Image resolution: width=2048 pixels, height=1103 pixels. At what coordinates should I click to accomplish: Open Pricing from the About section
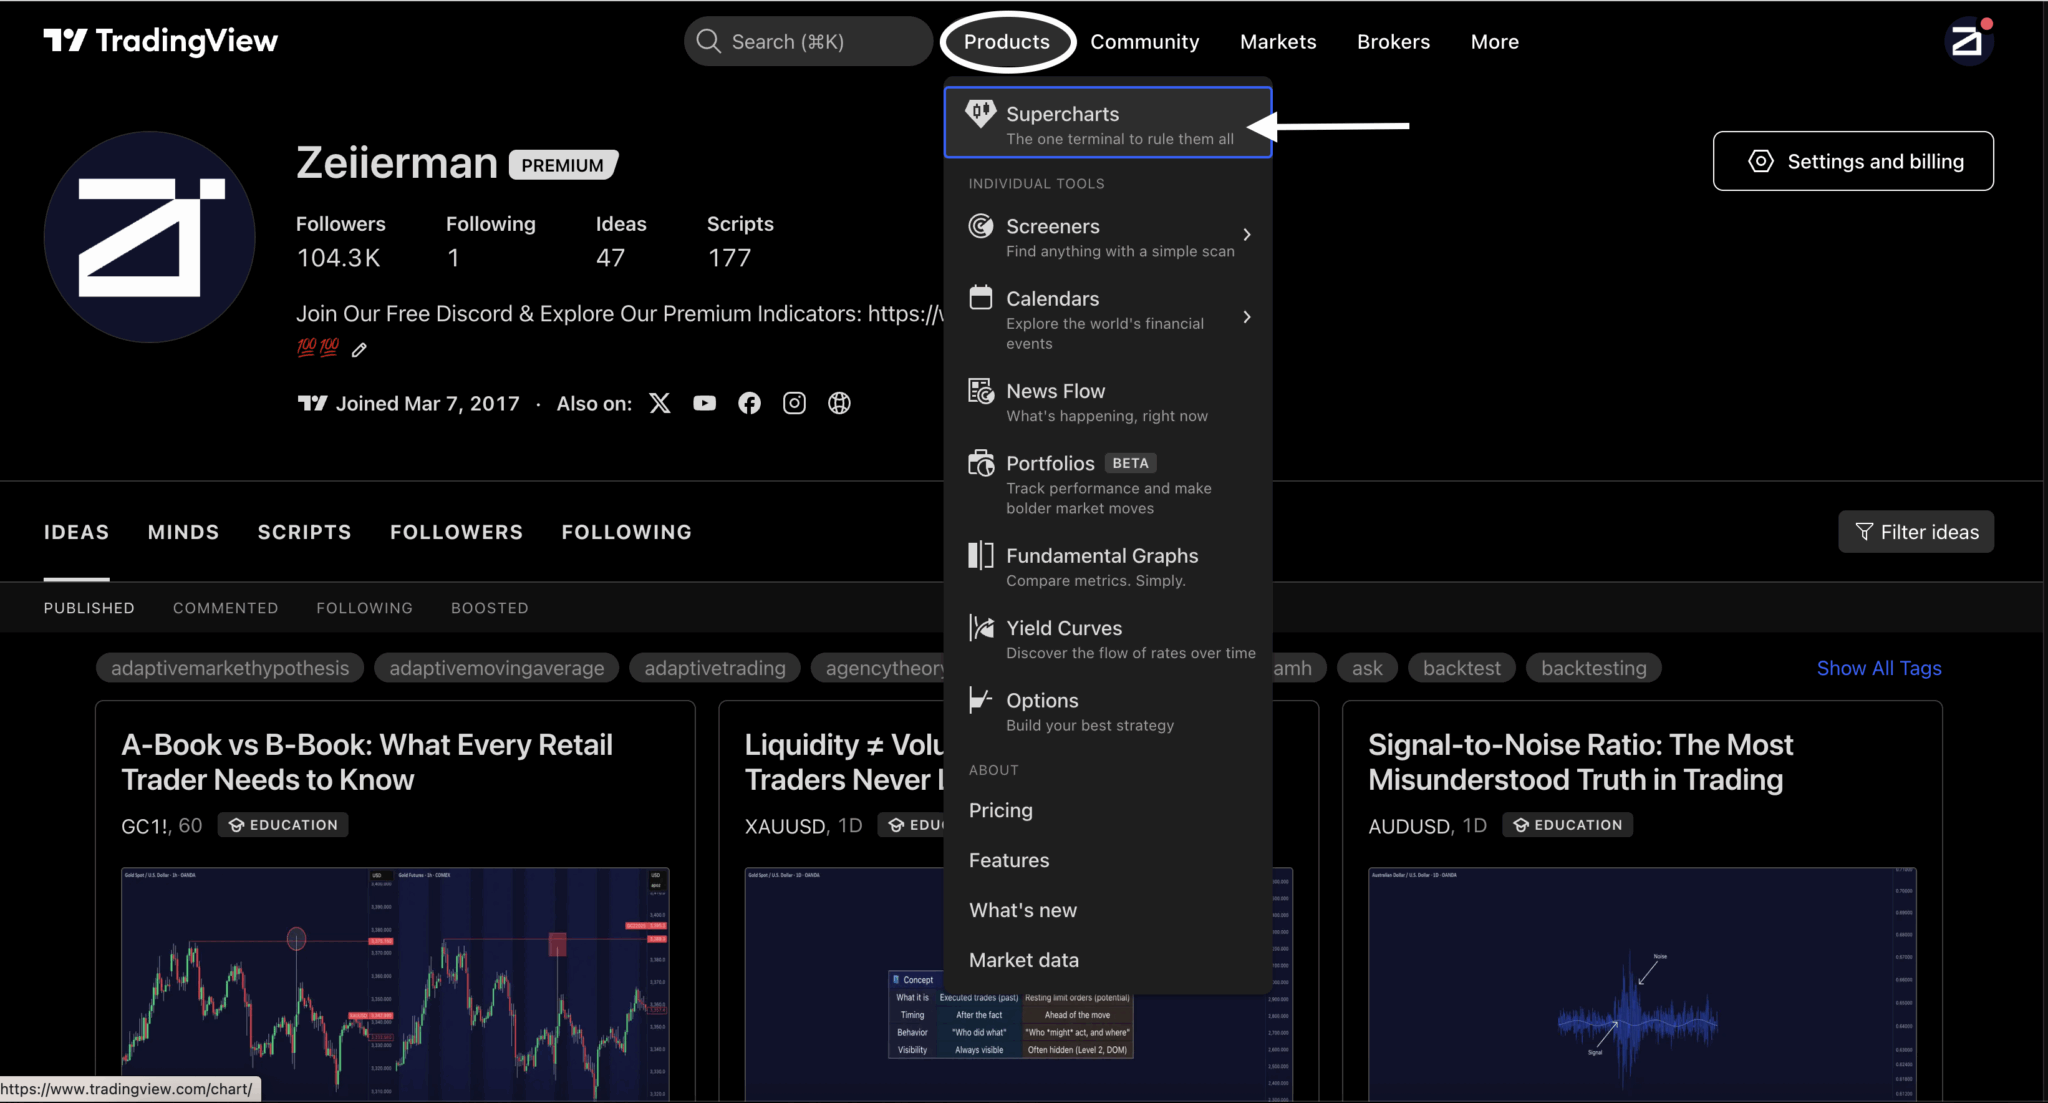[1001, 810]
